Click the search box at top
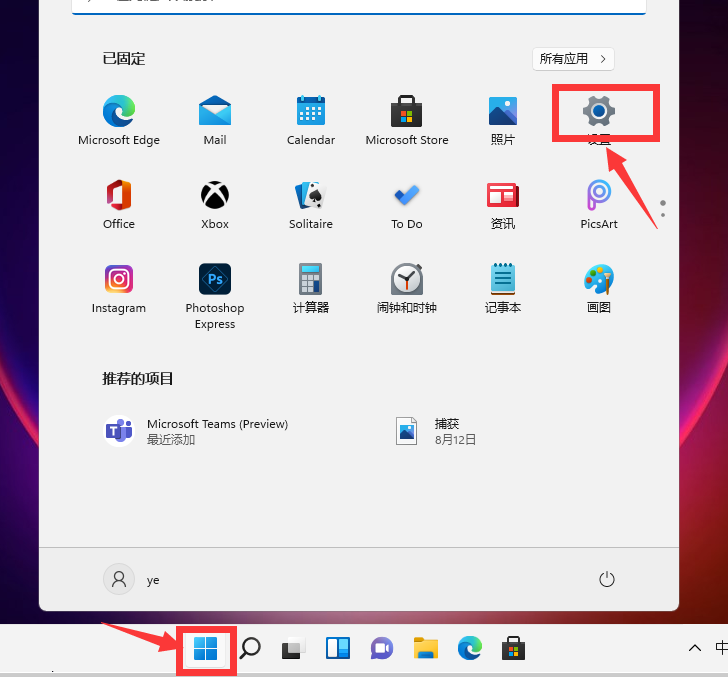 point(359,6)
